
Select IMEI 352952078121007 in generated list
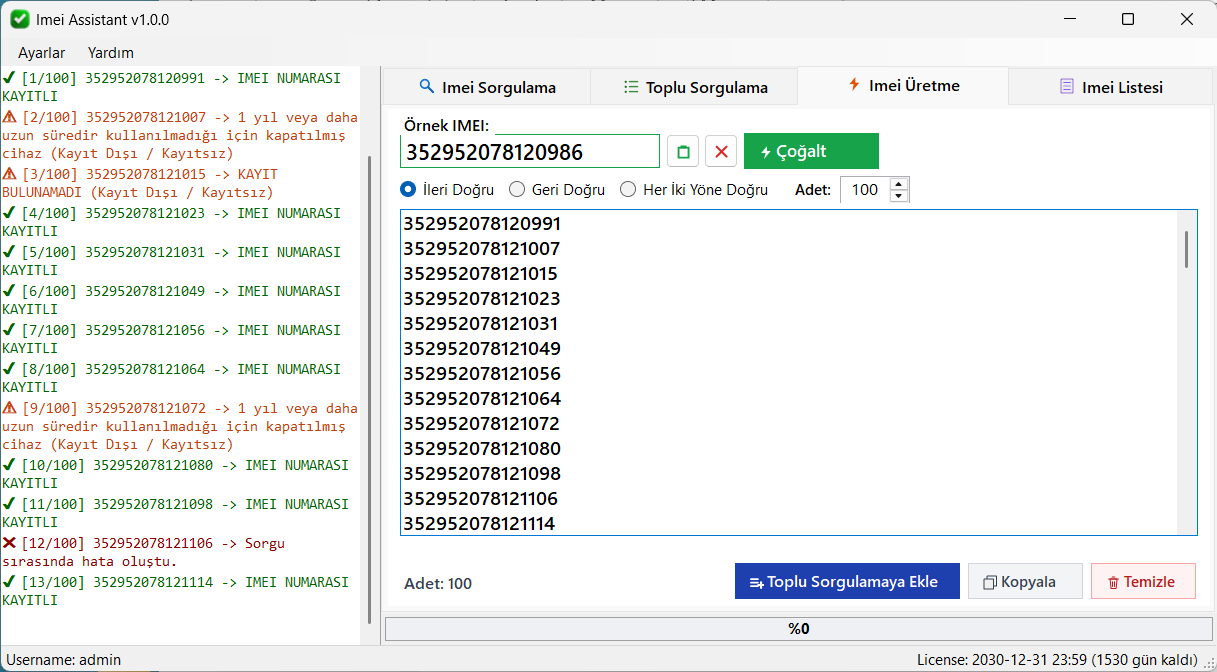pos(482,249)
